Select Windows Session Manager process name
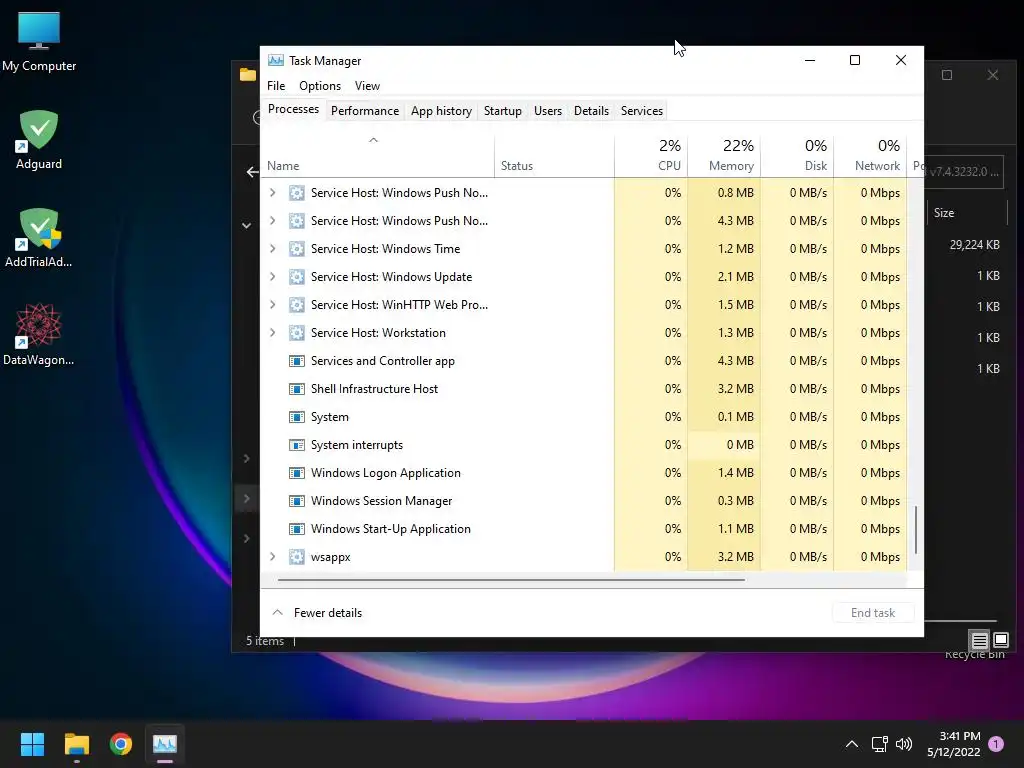 [381, 502]
